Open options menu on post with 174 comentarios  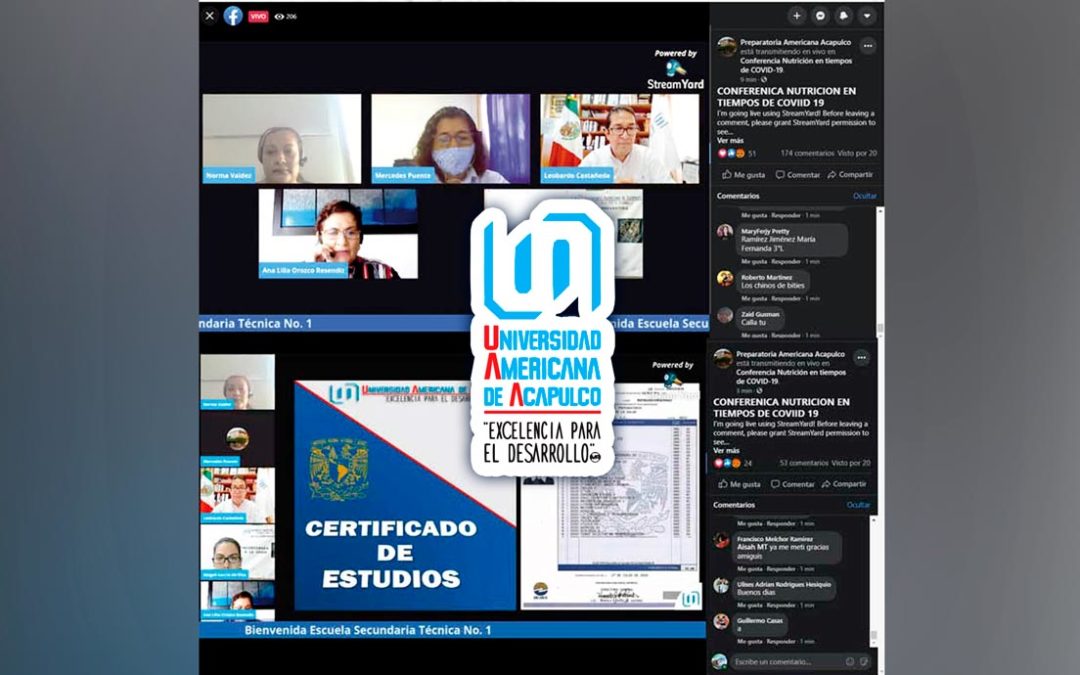click(867, 45)
